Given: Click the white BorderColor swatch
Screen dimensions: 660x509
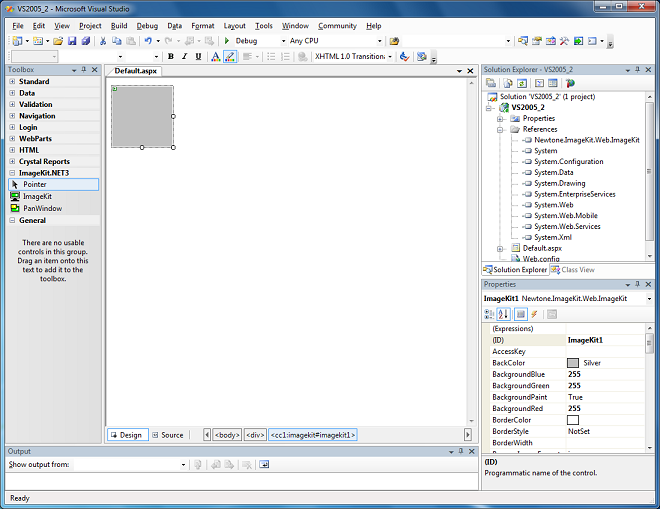Looking at the screenshot, I should pyautogui.click(x=573, y=420).
